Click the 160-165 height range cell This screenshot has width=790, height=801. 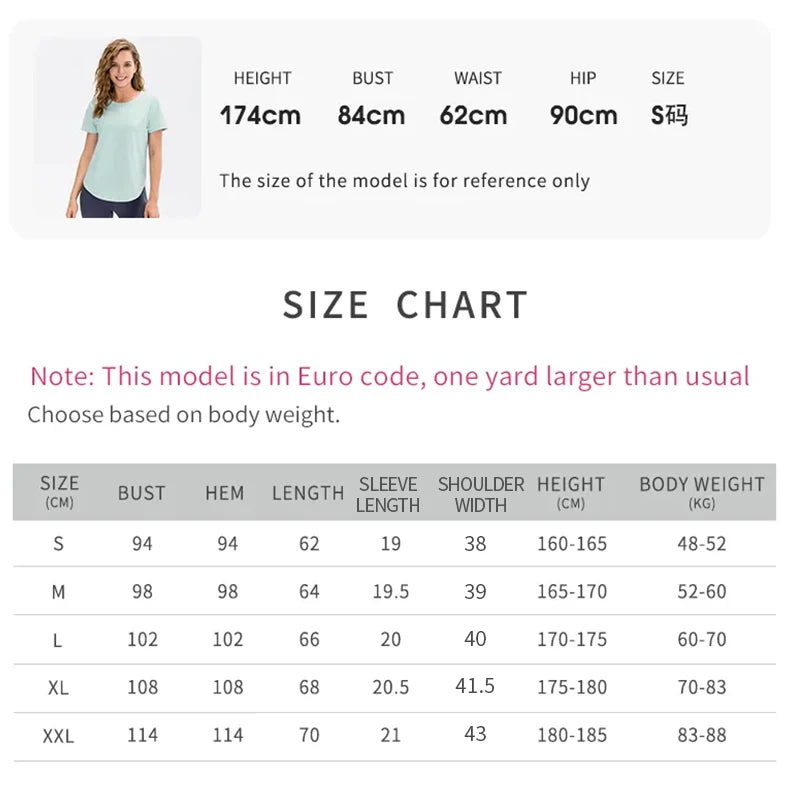[571, 544]
